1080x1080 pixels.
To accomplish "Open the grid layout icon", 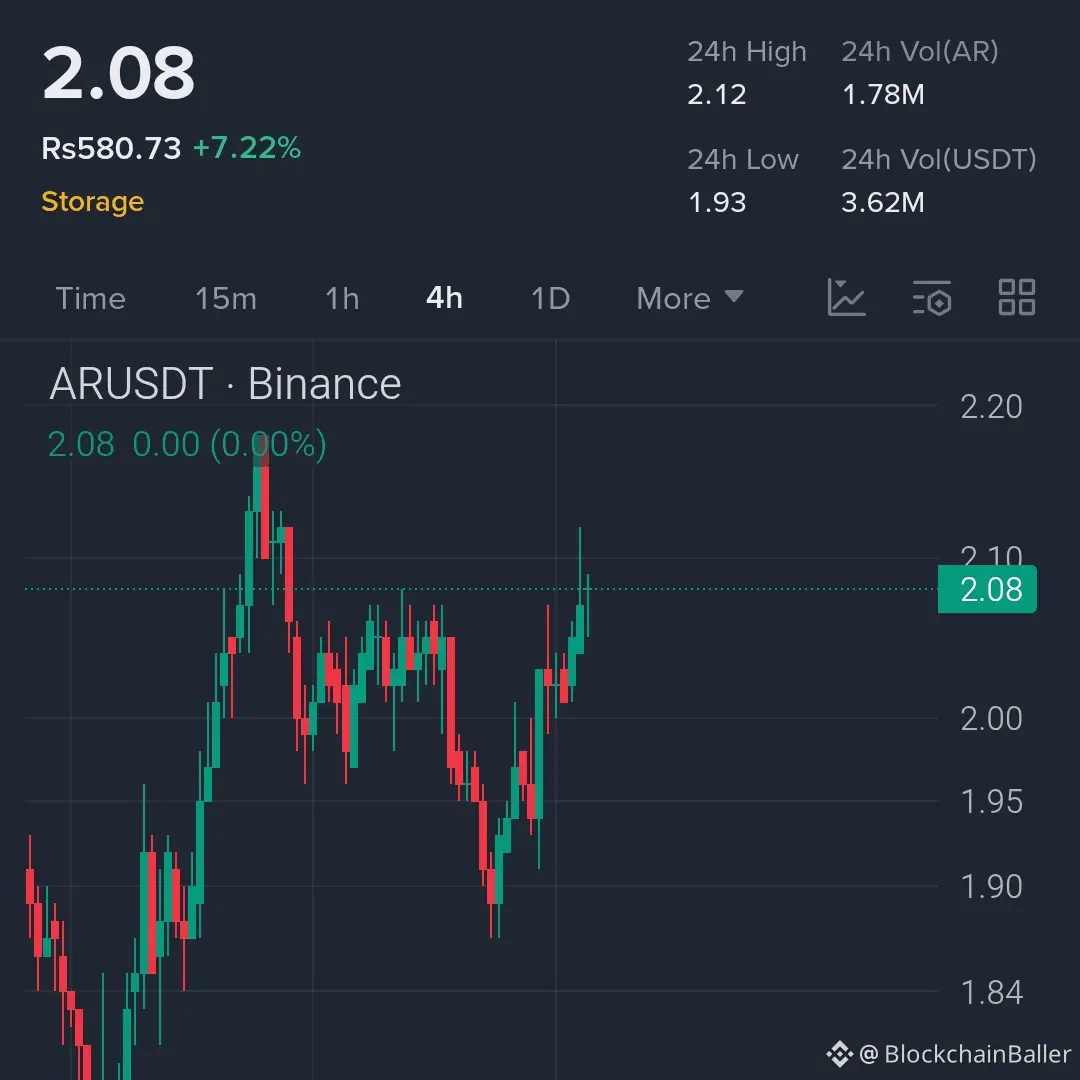I will (1017, 298).
